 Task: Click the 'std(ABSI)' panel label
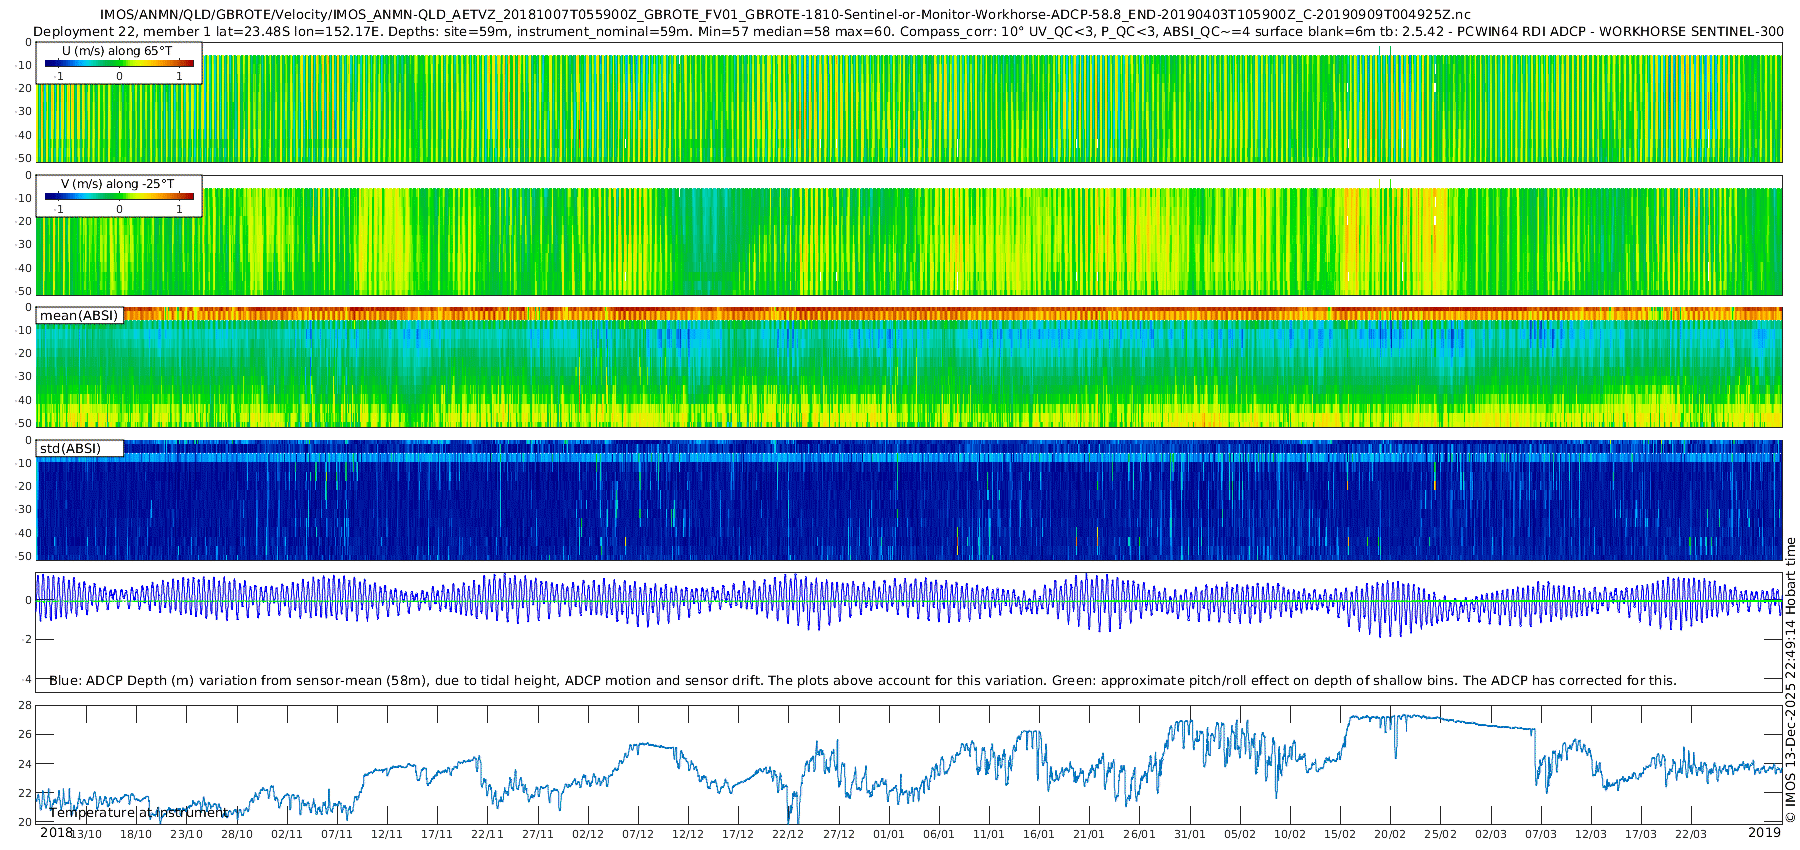point(70,449)
